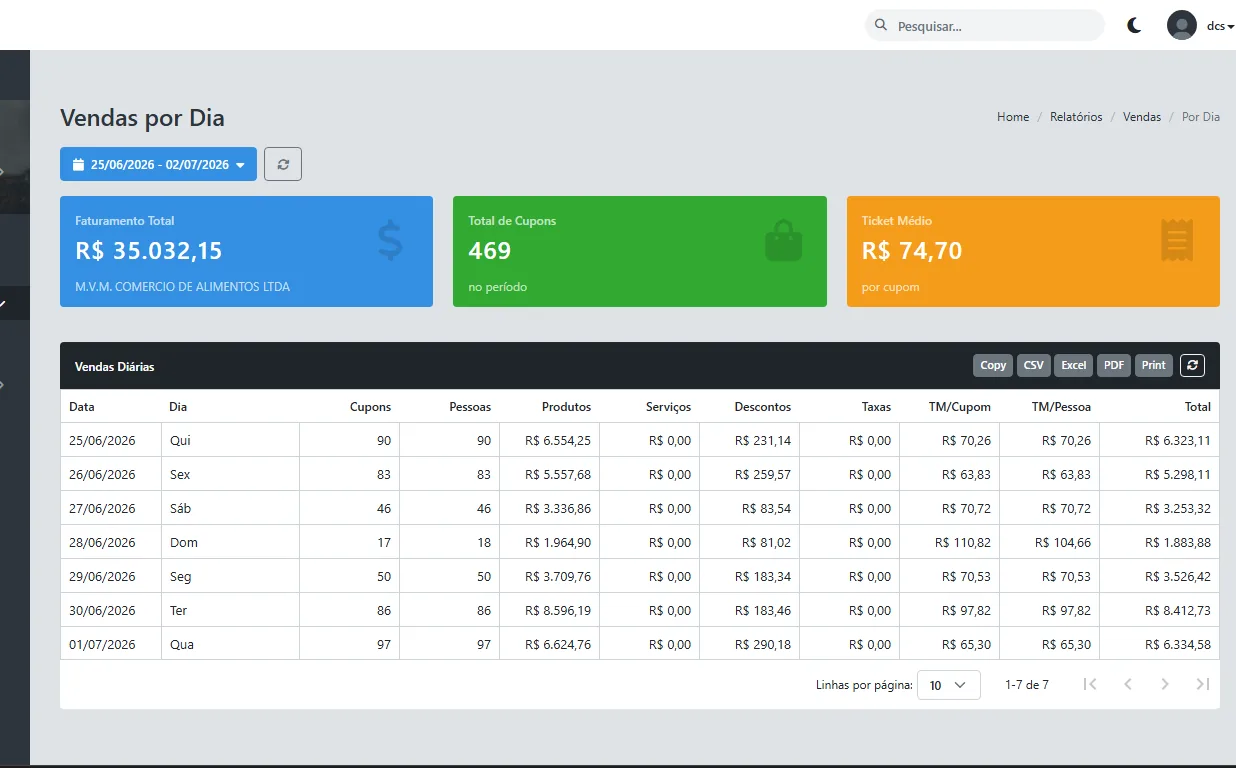Open Relatórios in the breadcrumb
The height and width of the screenshot is (768, 1236).
[1076, 117]
